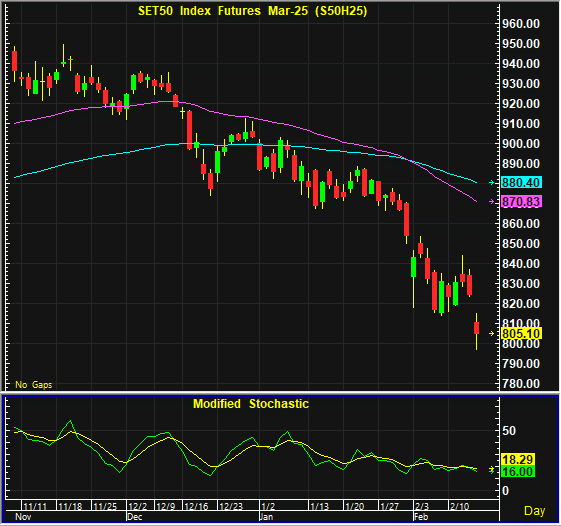Click the 960.00 price scale label

click(x=521, y=24)
